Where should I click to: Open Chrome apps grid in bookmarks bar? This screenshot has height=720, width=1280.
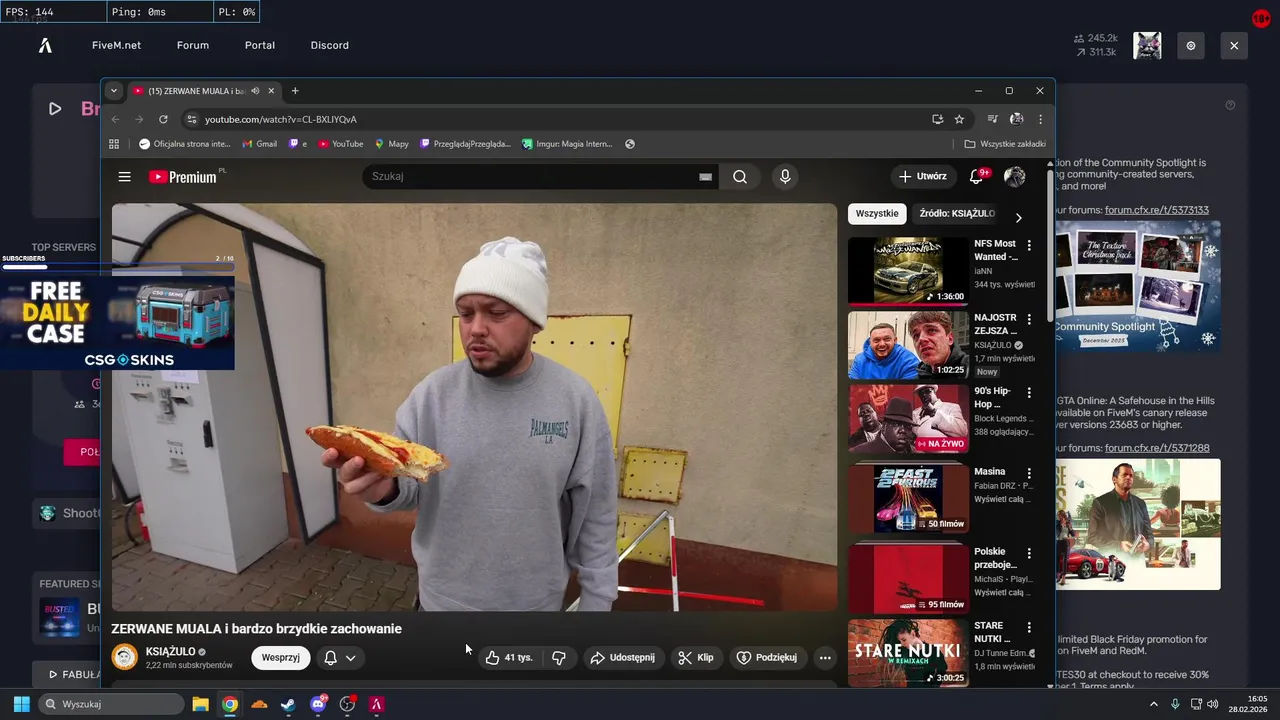114,144
